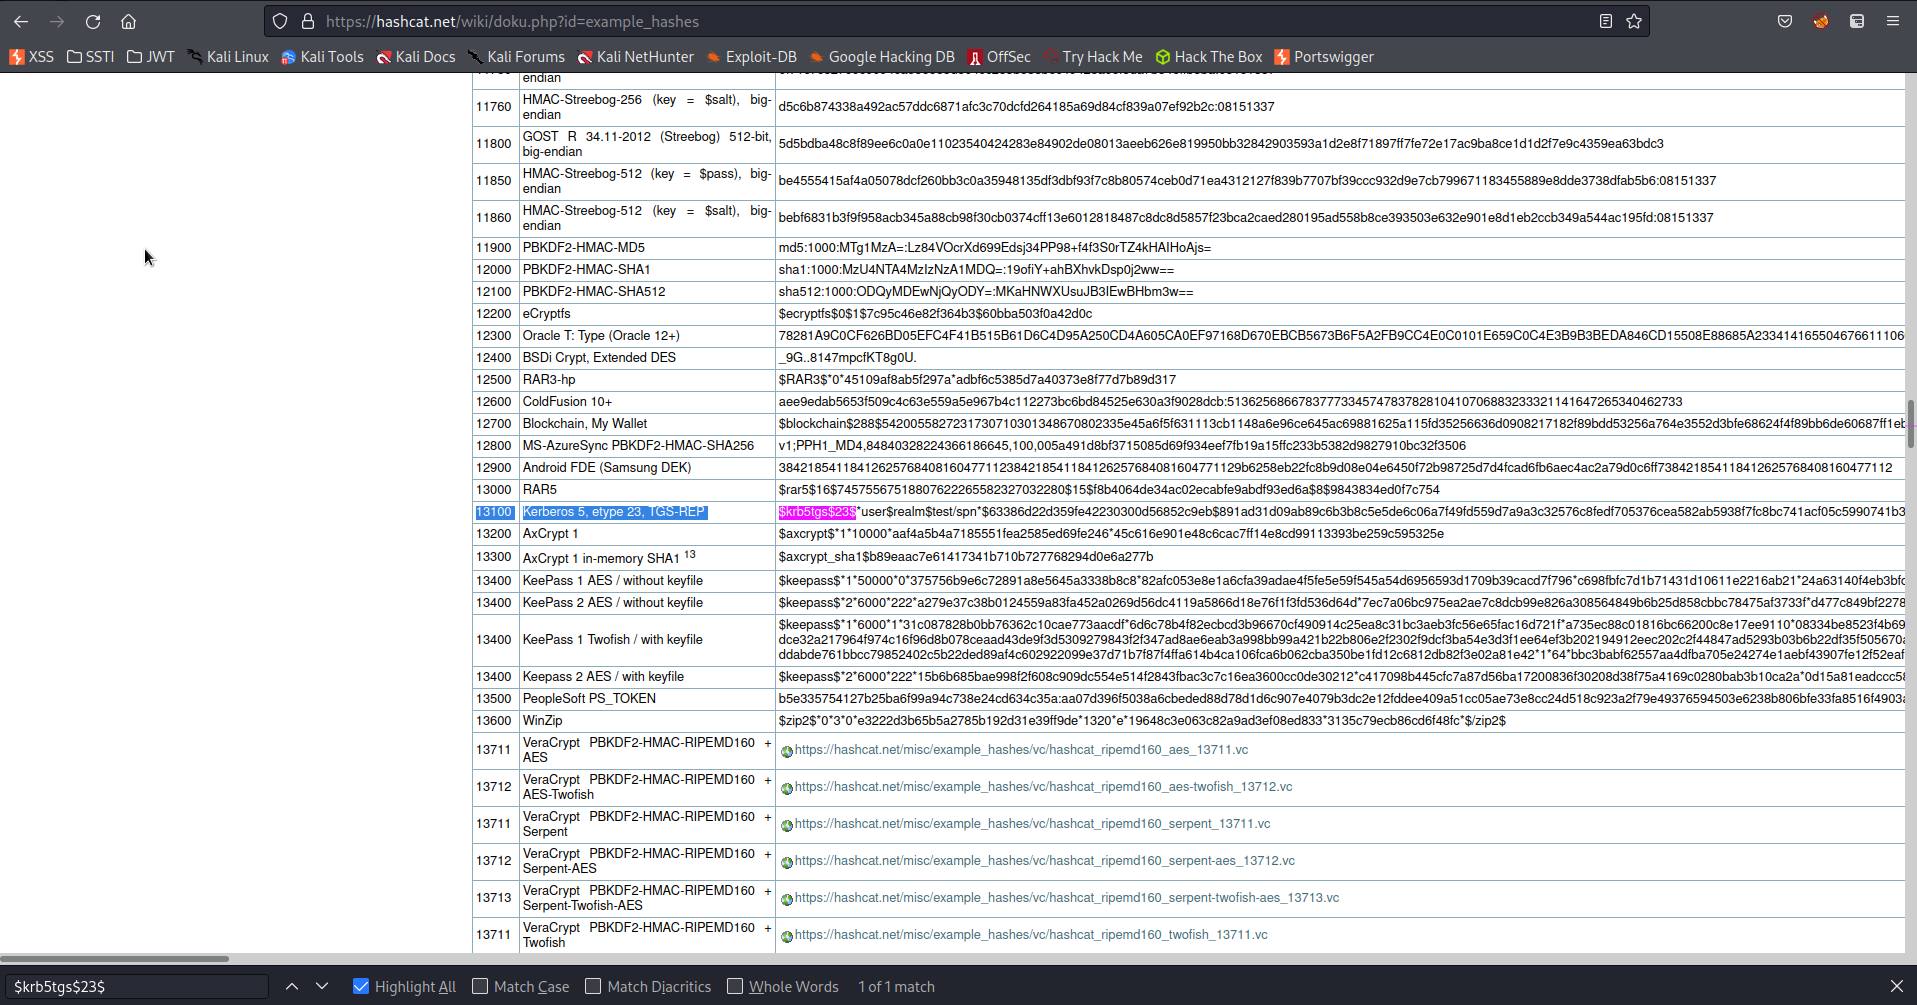Image resolution: width=1917 pixels, height=1005 pixels.
Task: Open the Kali Tools bookmark
Action: pos(322,57)
